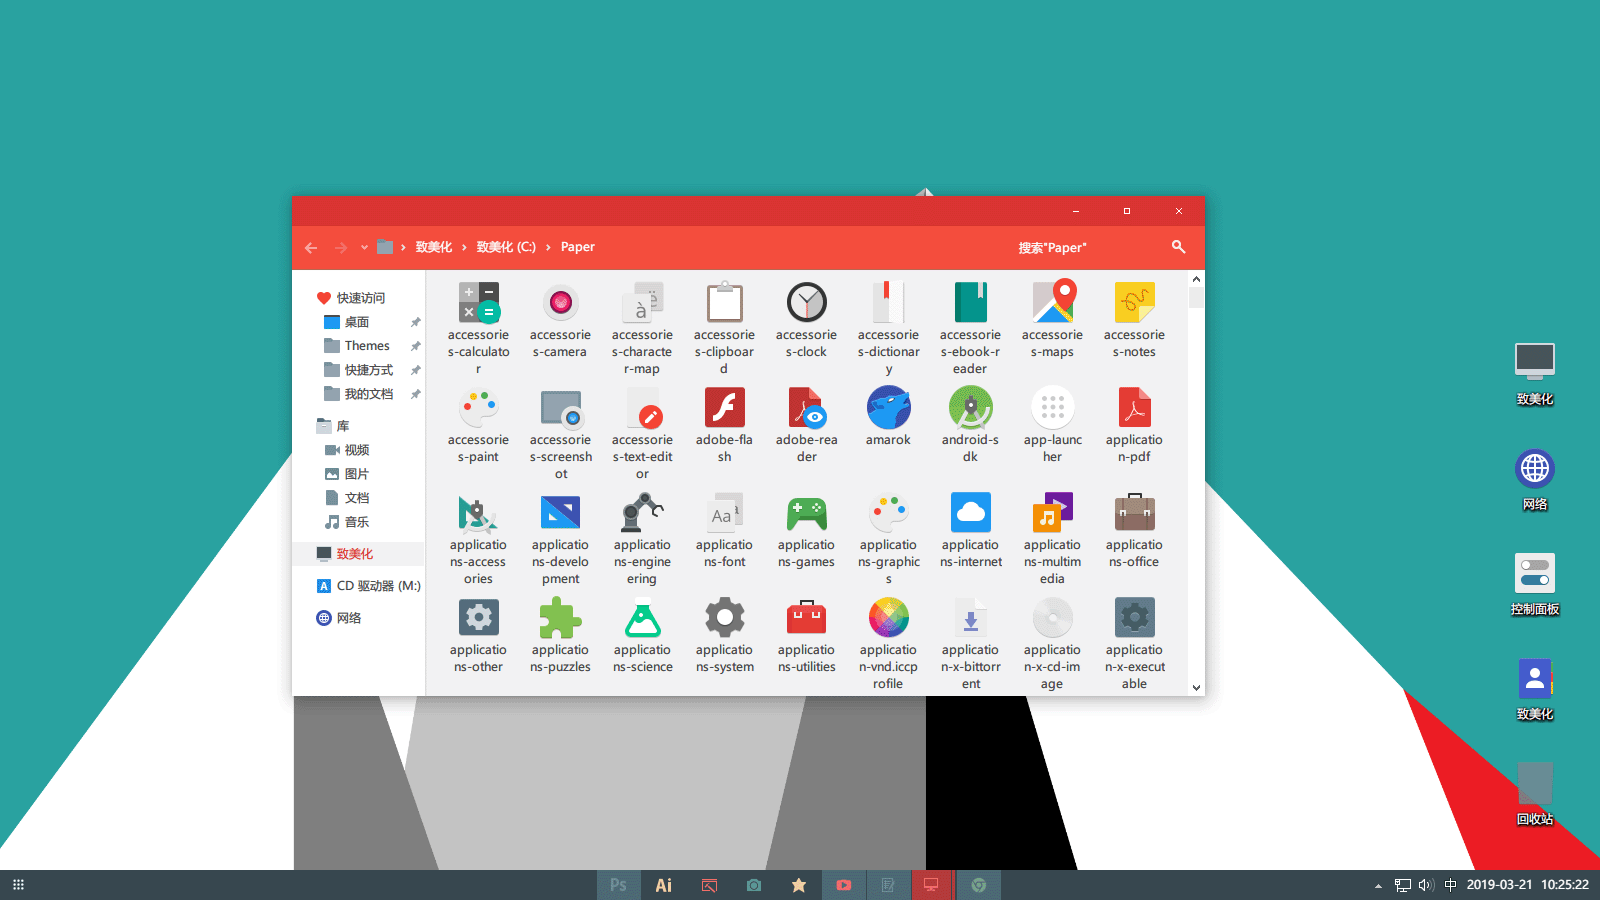Select the accessories-maps icon file
This screenshot has width=1600, height=900.
[1052, 320]
